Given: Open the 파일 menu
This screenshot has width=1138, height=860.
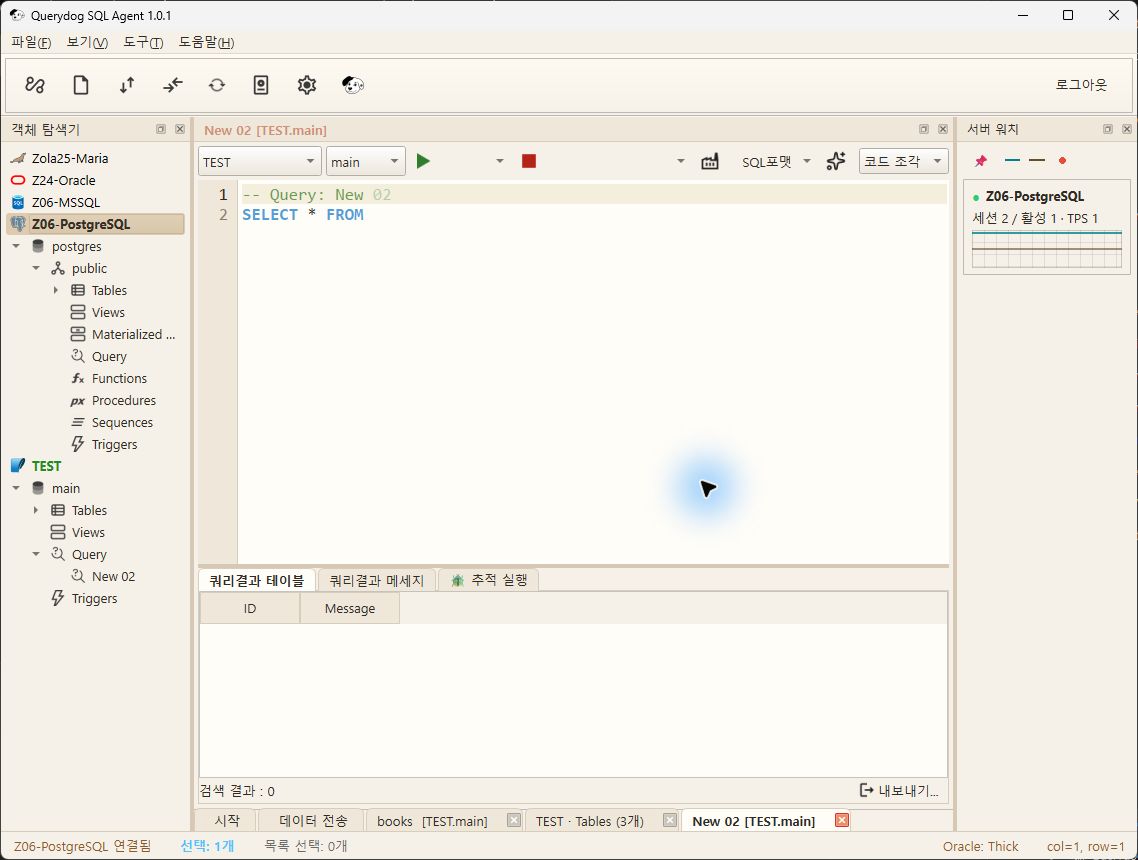Looking at the screenshot, I should [x=31, y=42].
